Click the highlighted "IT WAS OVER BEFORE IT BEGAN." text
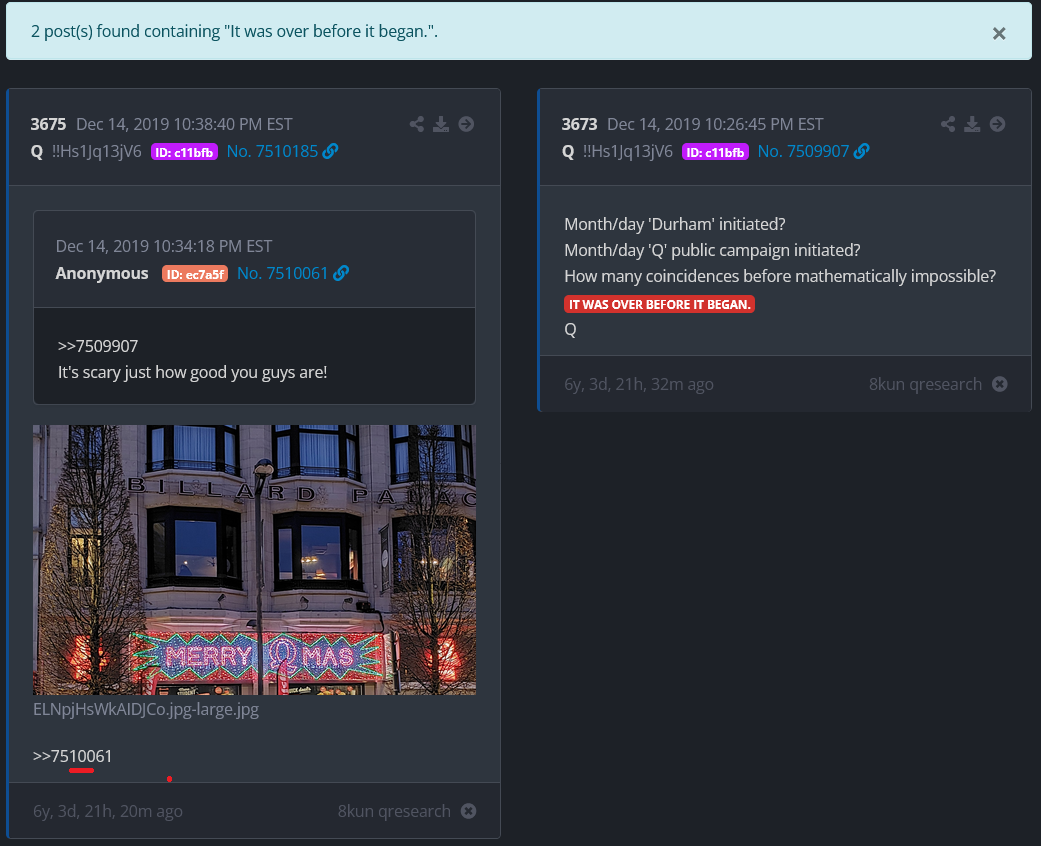The image size is (1041, 846). pos(659,304)
